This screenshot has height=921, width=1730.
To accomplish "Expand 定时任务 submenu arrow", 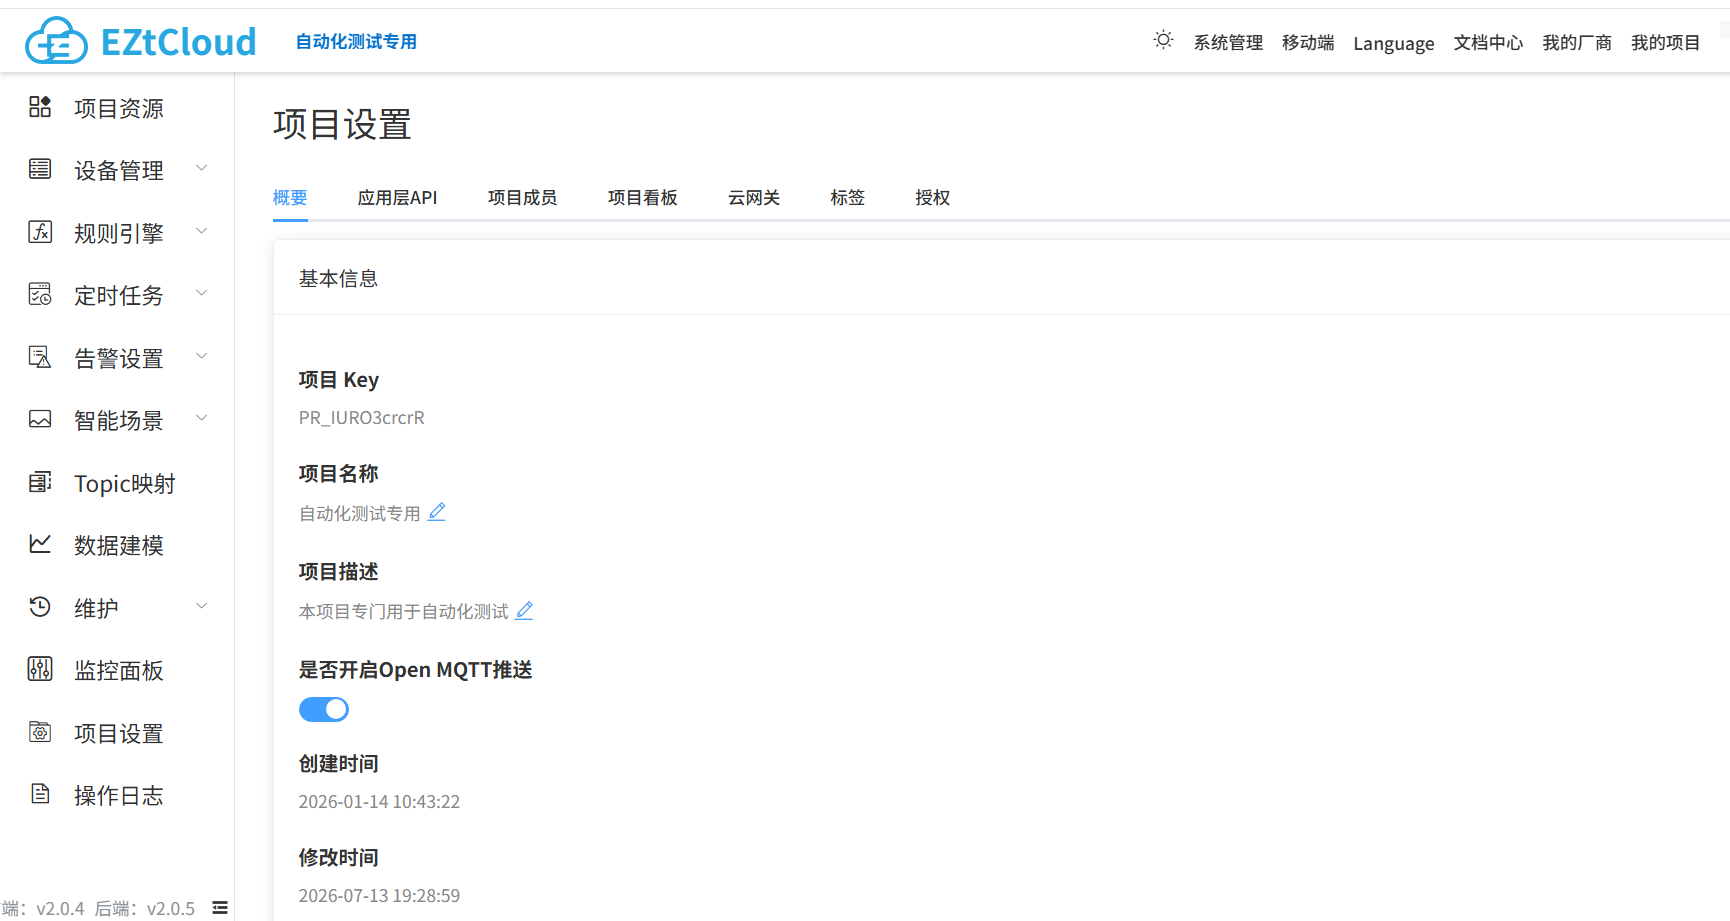I will [201, 293].
